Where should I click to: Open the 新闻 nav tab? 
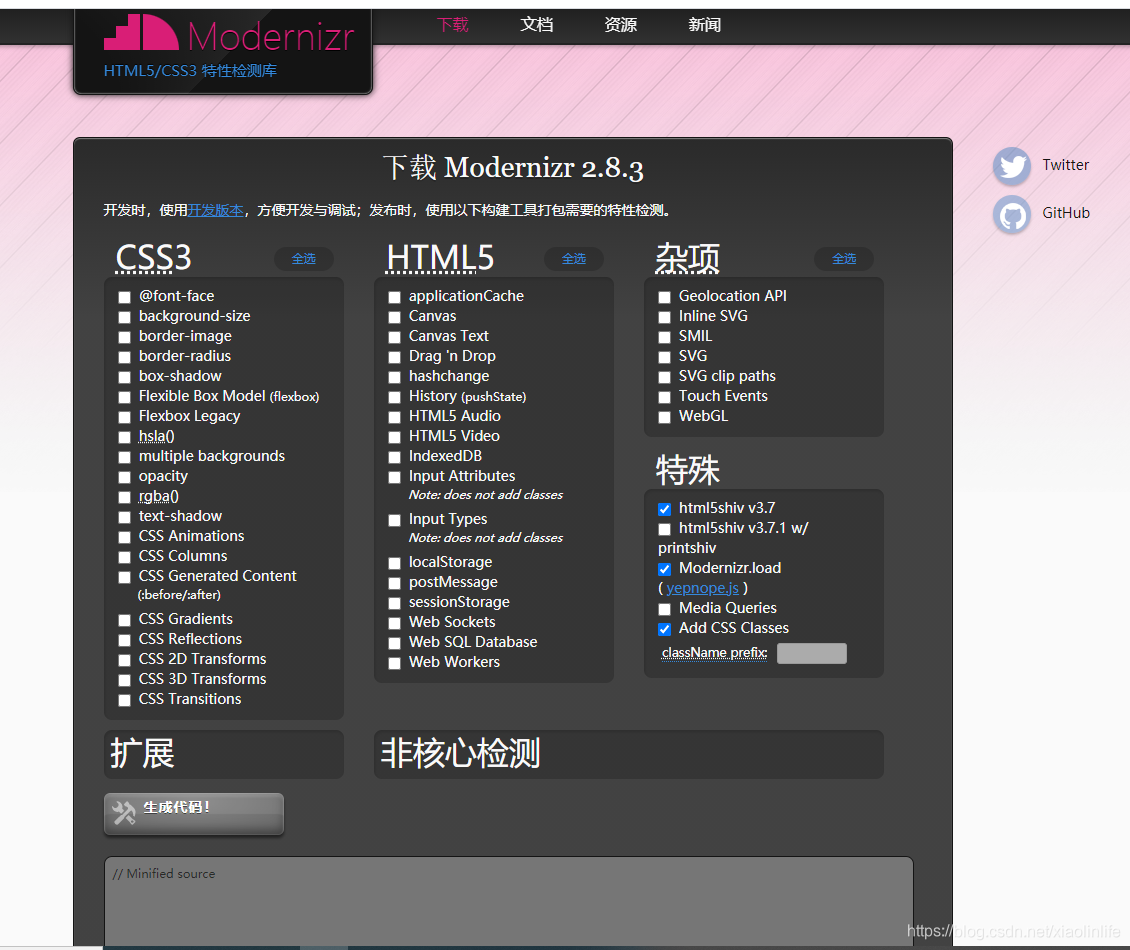tap(704, 25)
